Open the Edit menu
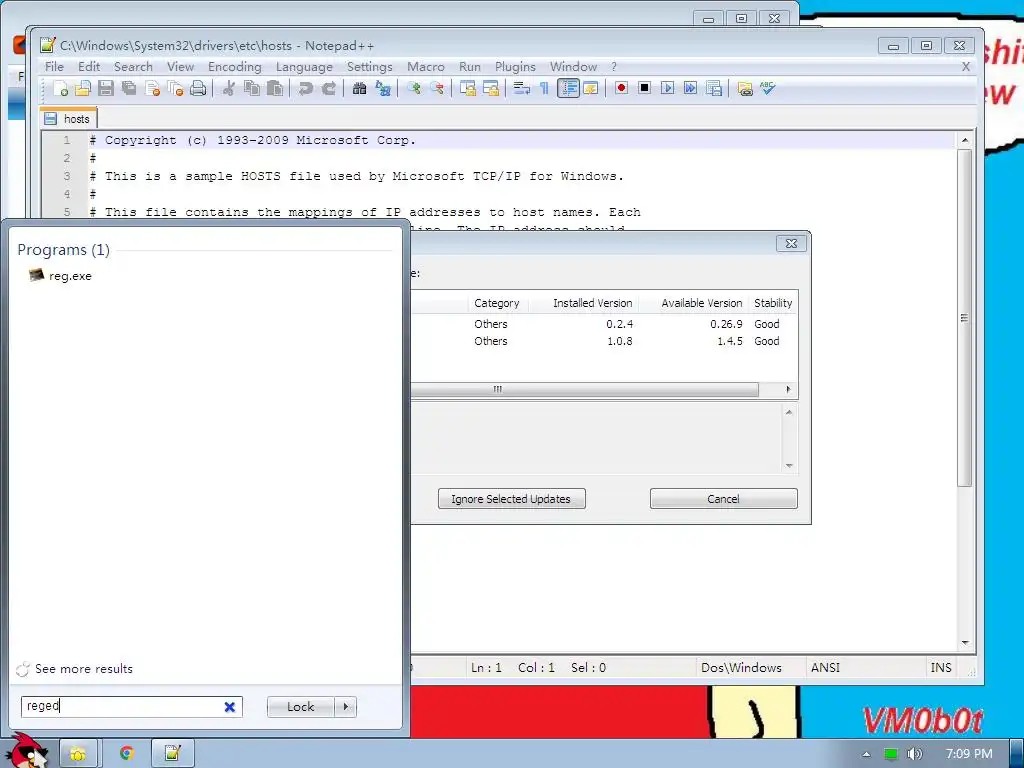Screen dimensions: 1024x768 point(89,67)
